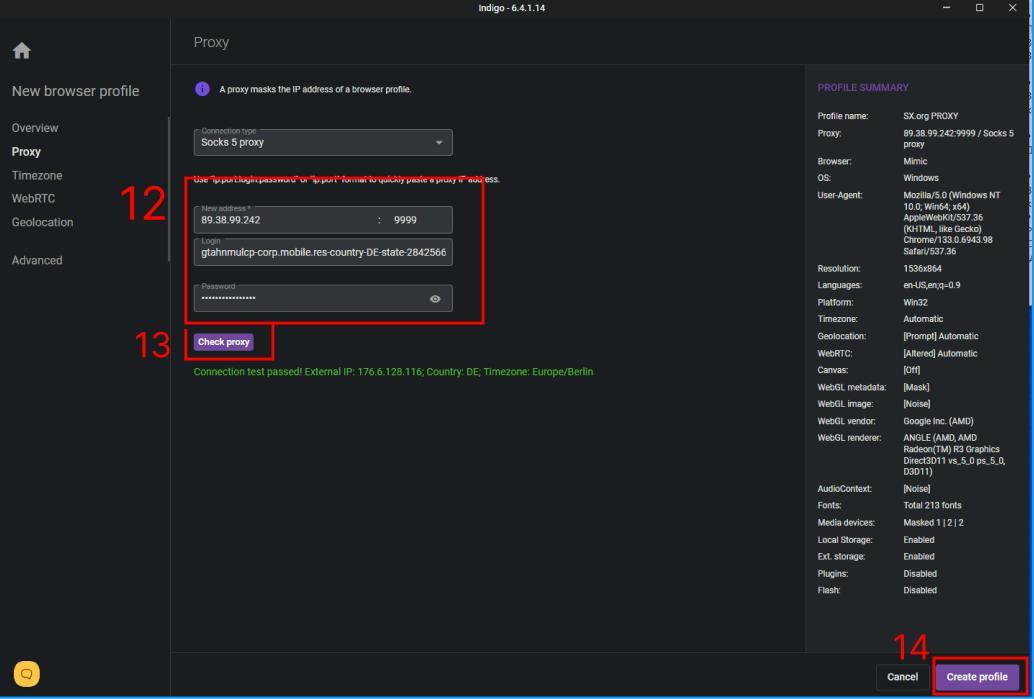1034x699 pixels.
Task: Navigate to Geolocation settings
Action: click(x=42, y=222)
